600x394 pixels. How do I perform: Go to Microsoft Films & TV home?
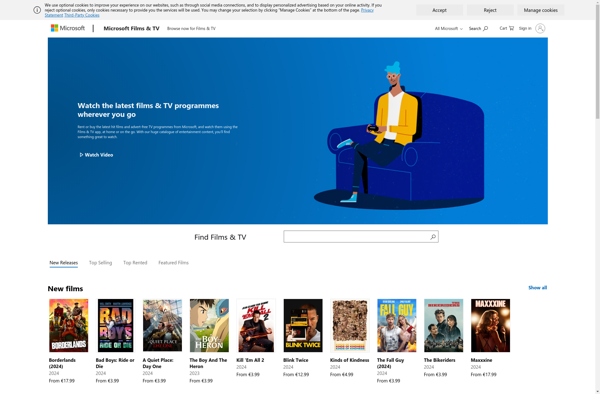(131, 28)
